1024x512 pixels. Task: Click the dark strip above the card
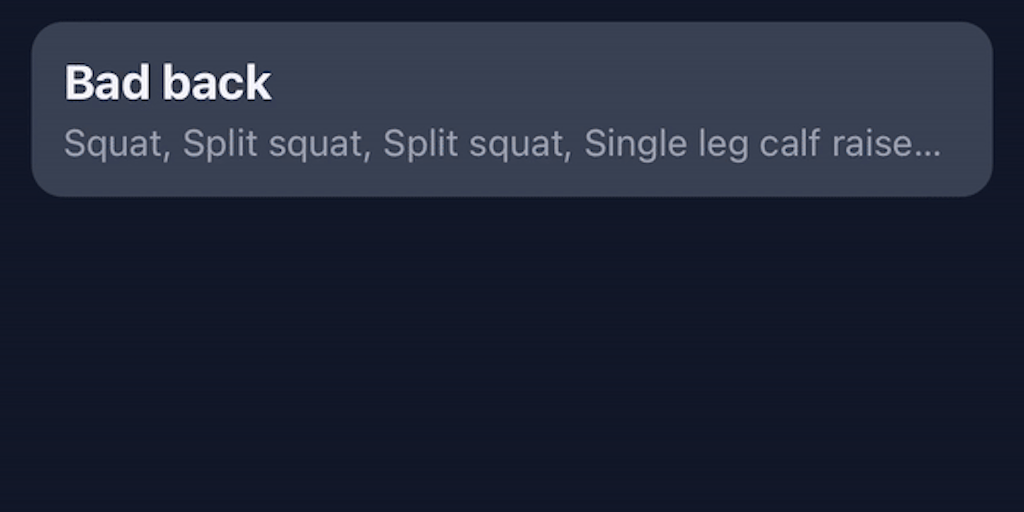(x=512, y=10)
